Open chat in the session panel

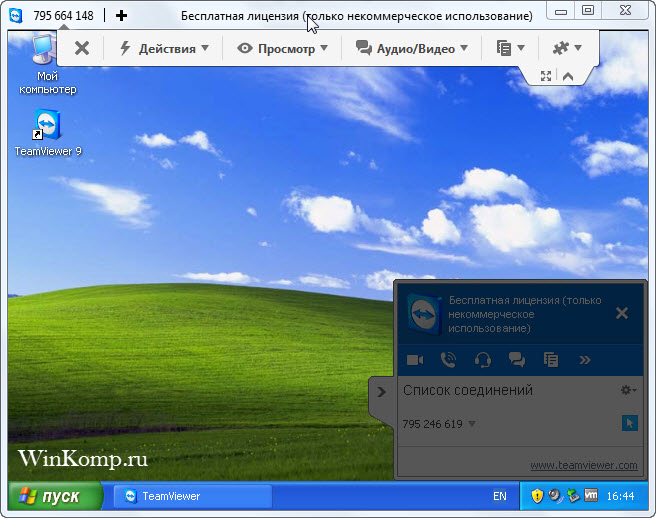coord(517,360)
